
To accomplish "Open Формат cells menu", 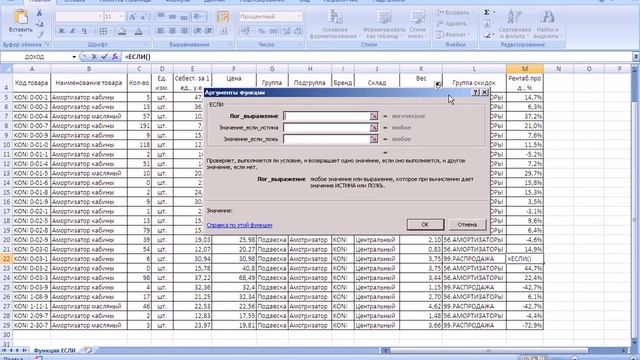I will pos(452,35).
